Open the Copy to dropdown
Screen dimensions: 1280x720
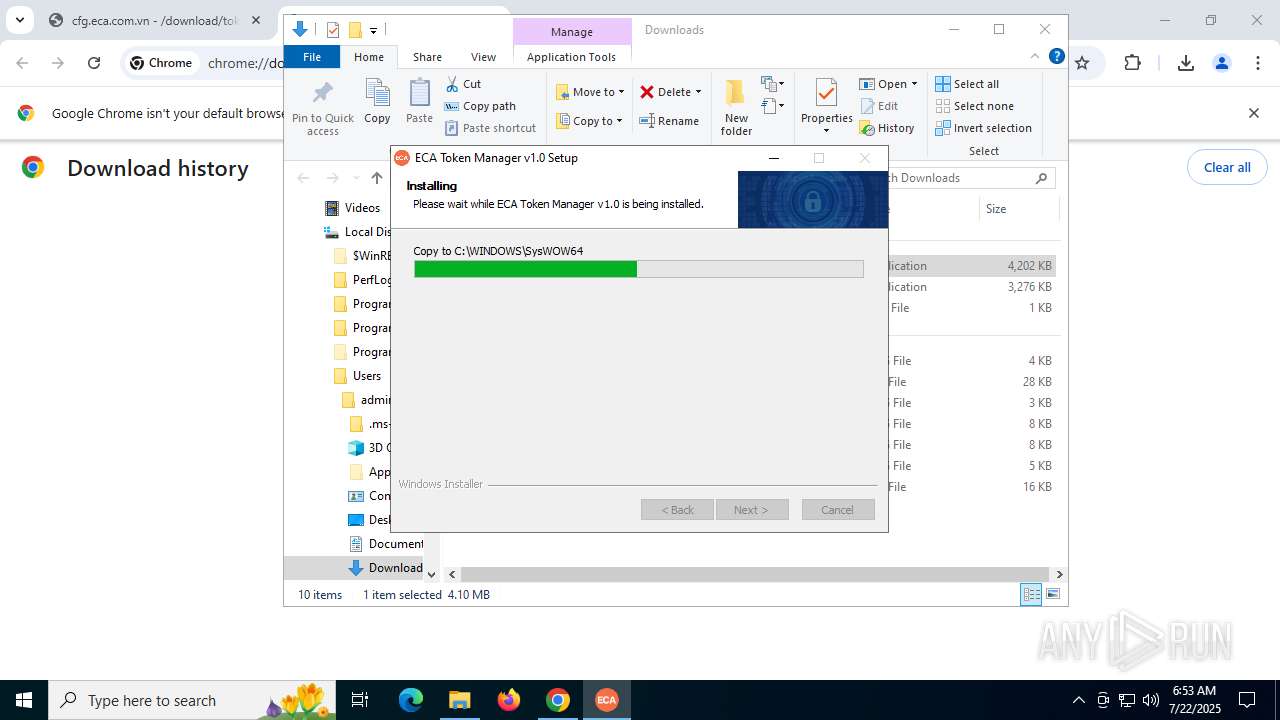point(590,121)
